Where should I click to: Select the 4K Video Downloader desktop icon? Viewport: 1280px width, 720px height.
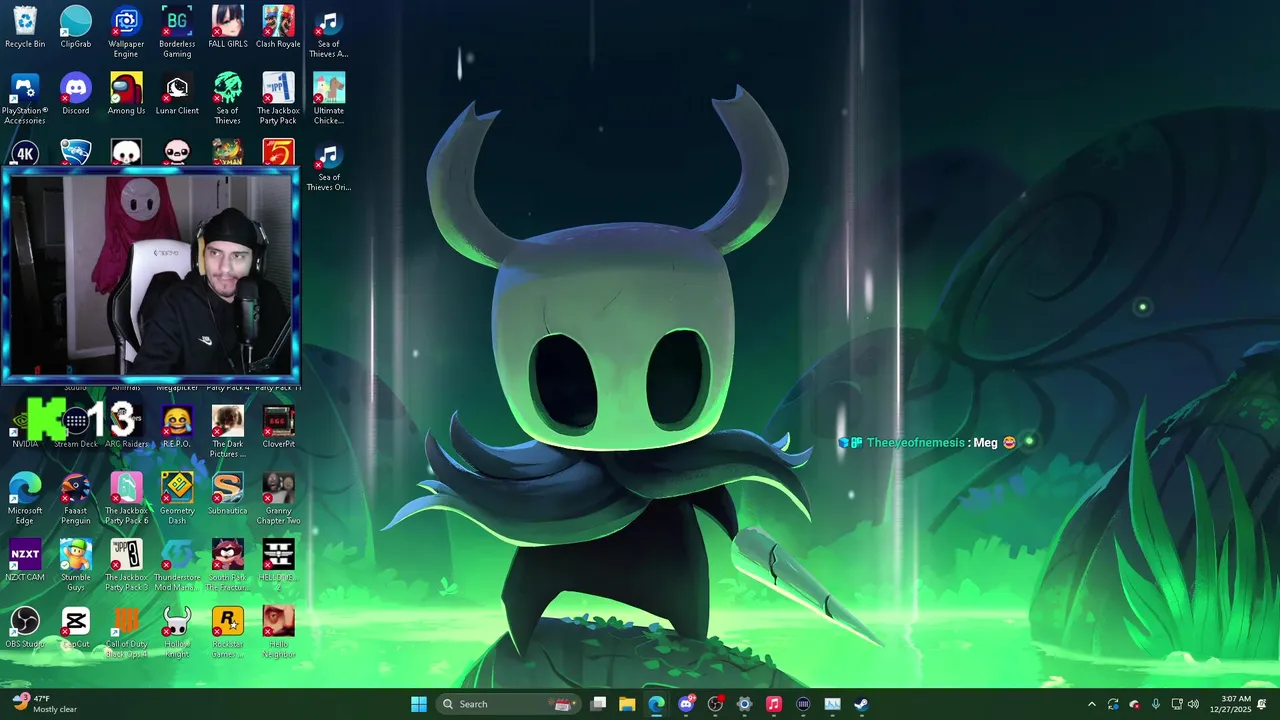pos(25,153)
